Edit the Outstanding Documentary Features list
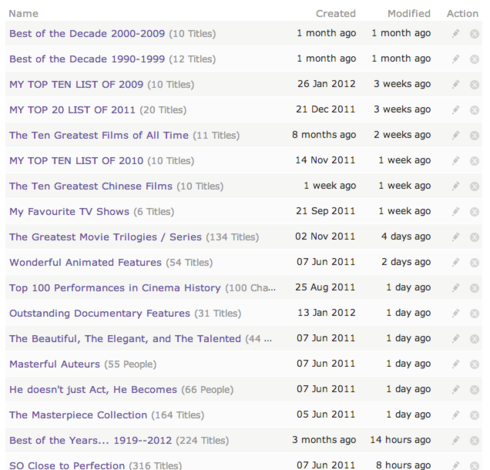Image resolution: width=490 pixels, height=470 pixels. (x=456, y=313)
